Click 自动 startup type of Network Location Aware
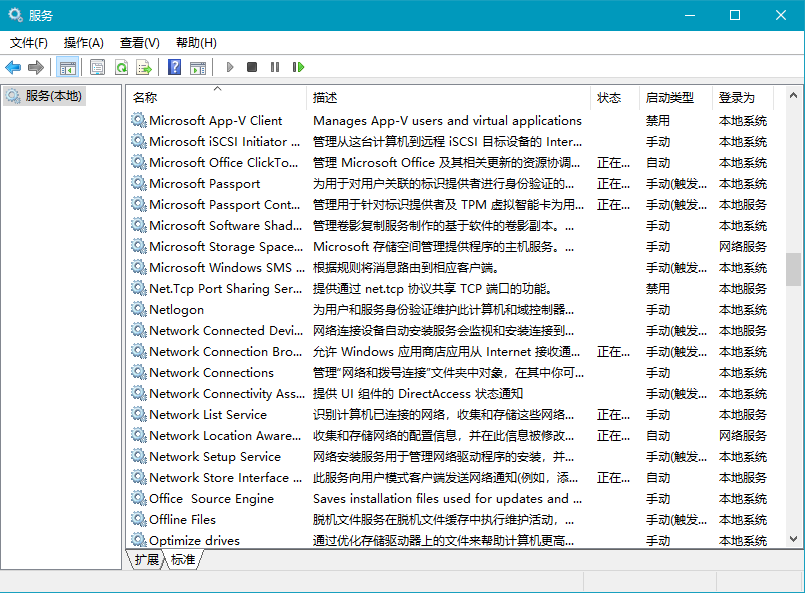Screen dimensions: 805x593 coord(658,435)
